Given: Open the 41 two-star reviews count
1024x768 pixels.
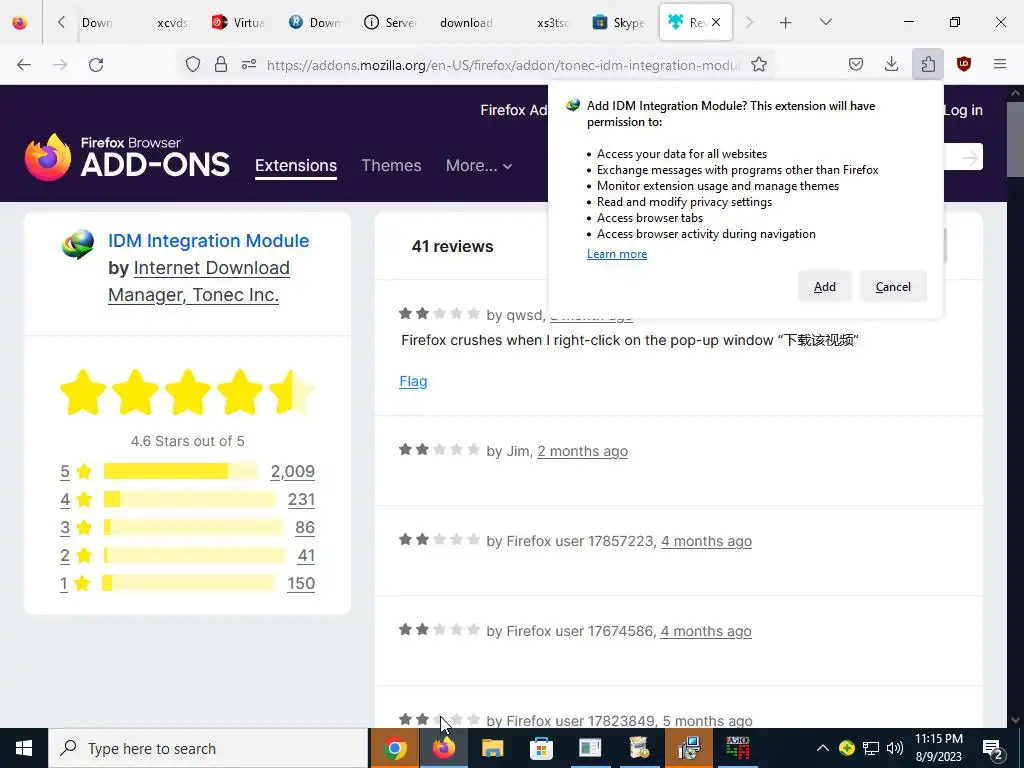Looking at the screenshot, I should point(306,556).
